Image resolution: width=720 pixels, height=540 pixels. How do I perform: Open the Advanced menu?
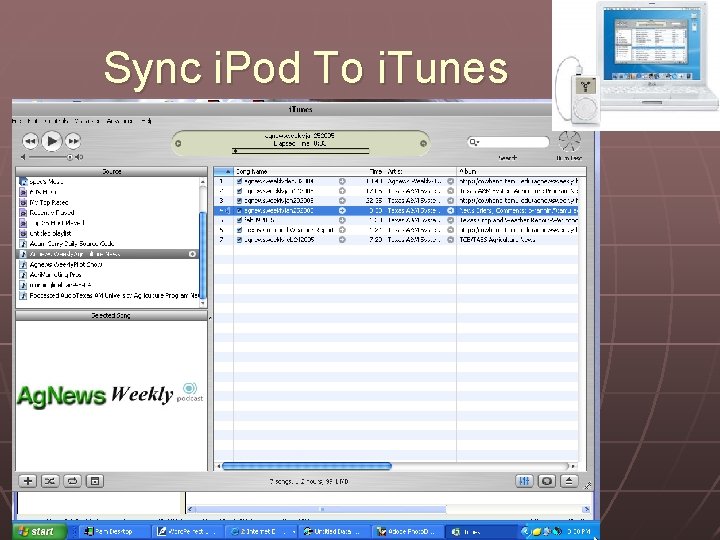(x=120, y=121)
